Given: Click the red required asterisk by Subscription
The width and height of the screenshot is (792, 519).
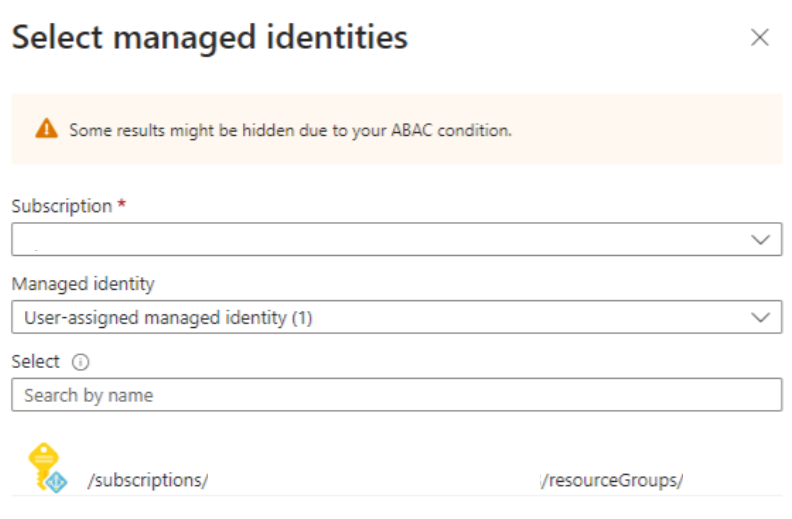Looking at the screenshot, I should click(x=122, y=206).
